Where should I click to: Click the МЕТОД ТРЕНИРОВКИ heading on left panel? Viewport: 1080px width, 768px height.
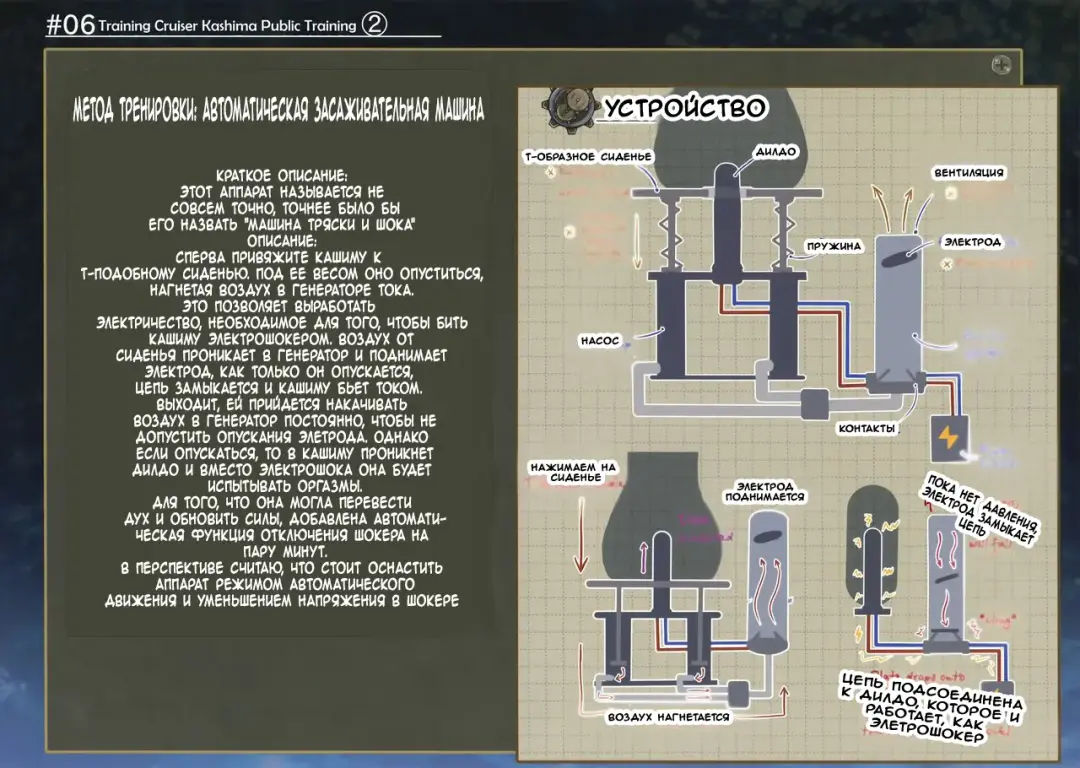pyautogui.click(x=278, y=110)
